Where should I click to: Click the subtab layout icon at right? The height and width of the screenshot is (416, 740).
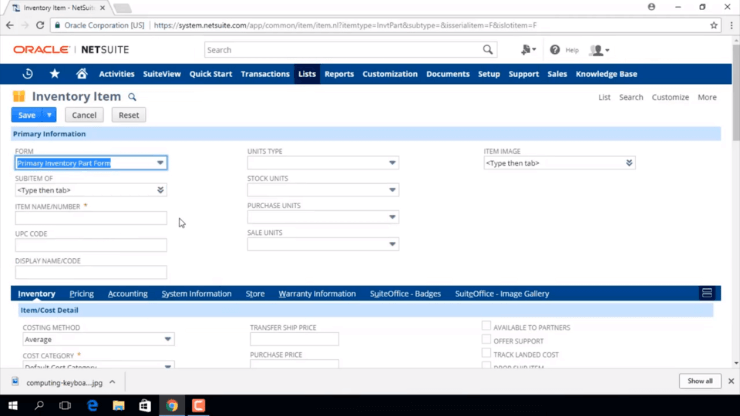coord(707,293)
